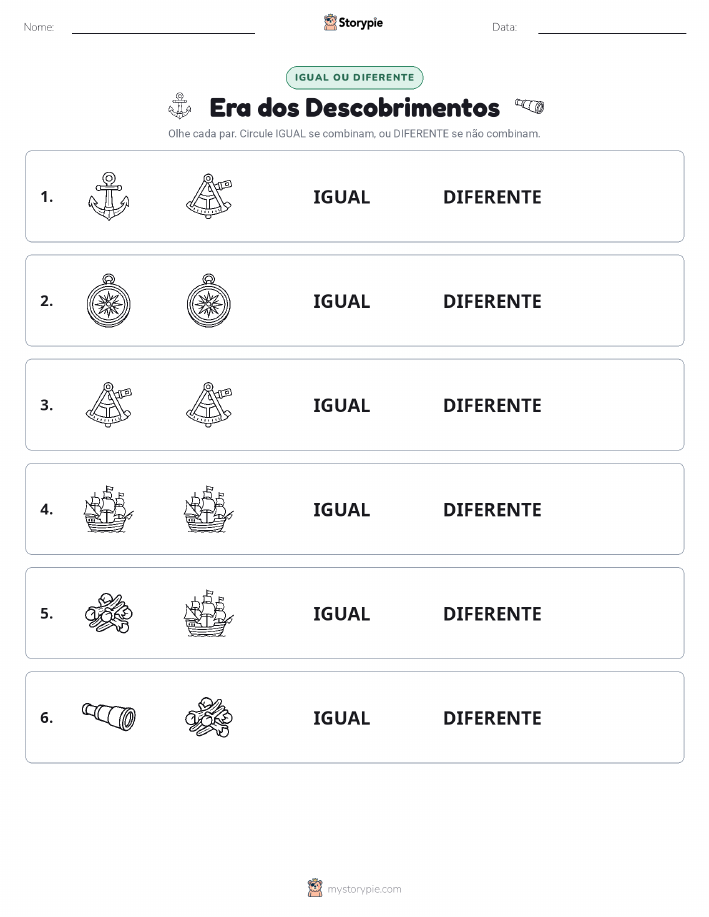
Task: Choose DIFERENTE for question 6
Action: (x=492, y=718)
